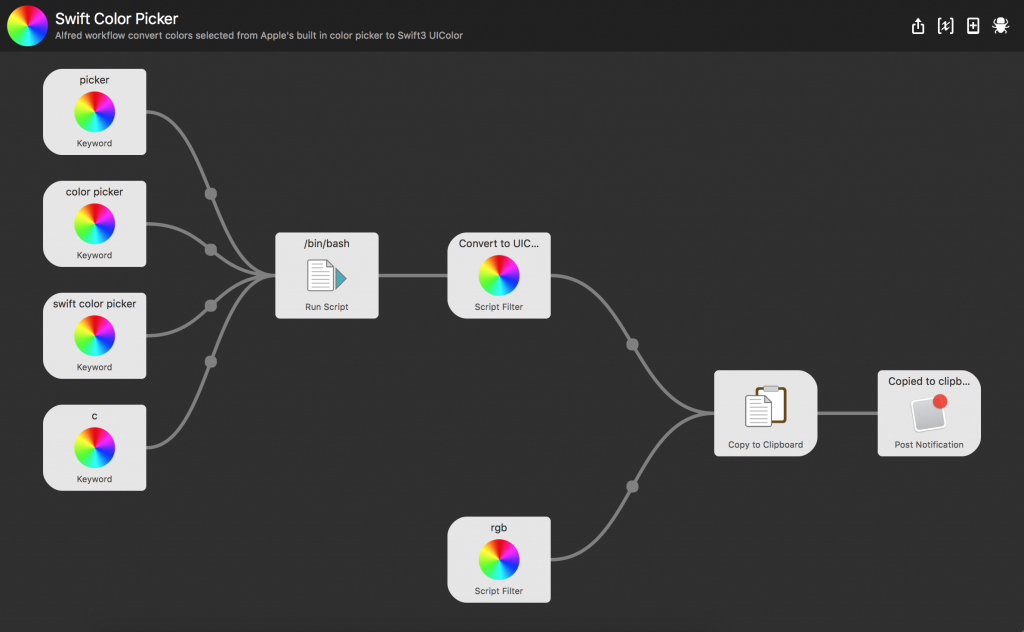Click the add object plus icon

(973, 26)
